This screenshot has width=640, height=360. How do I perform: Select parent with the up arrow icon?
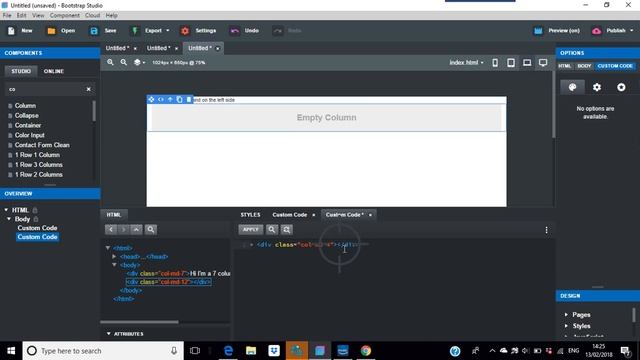pyautogui.click(x=170, y=100)
